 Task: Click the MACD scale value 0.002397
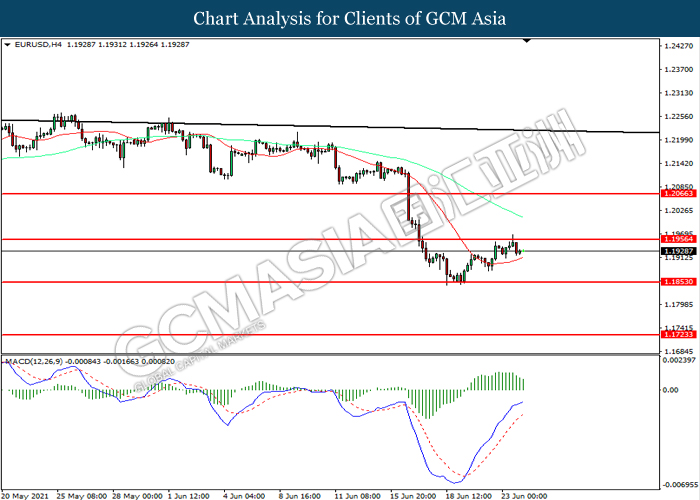(x=679, y=360)
